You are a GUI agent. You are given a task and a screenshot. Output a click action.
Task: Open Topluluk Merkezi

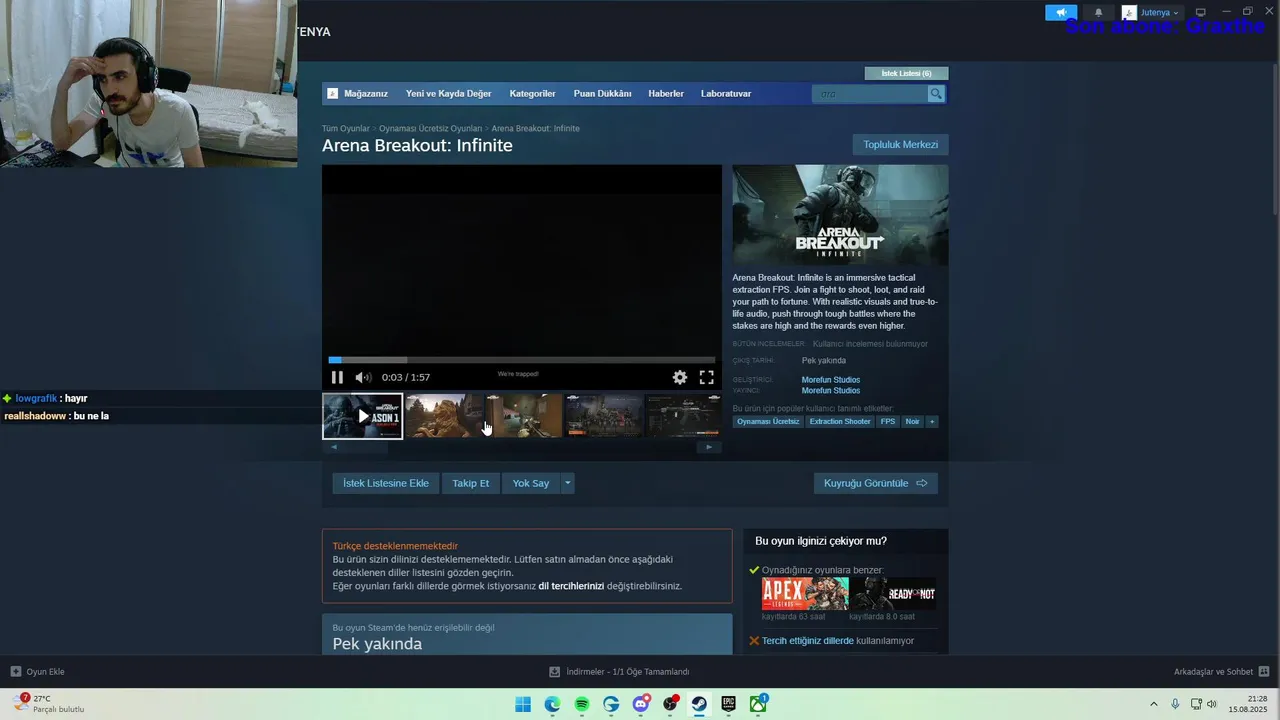900,145
